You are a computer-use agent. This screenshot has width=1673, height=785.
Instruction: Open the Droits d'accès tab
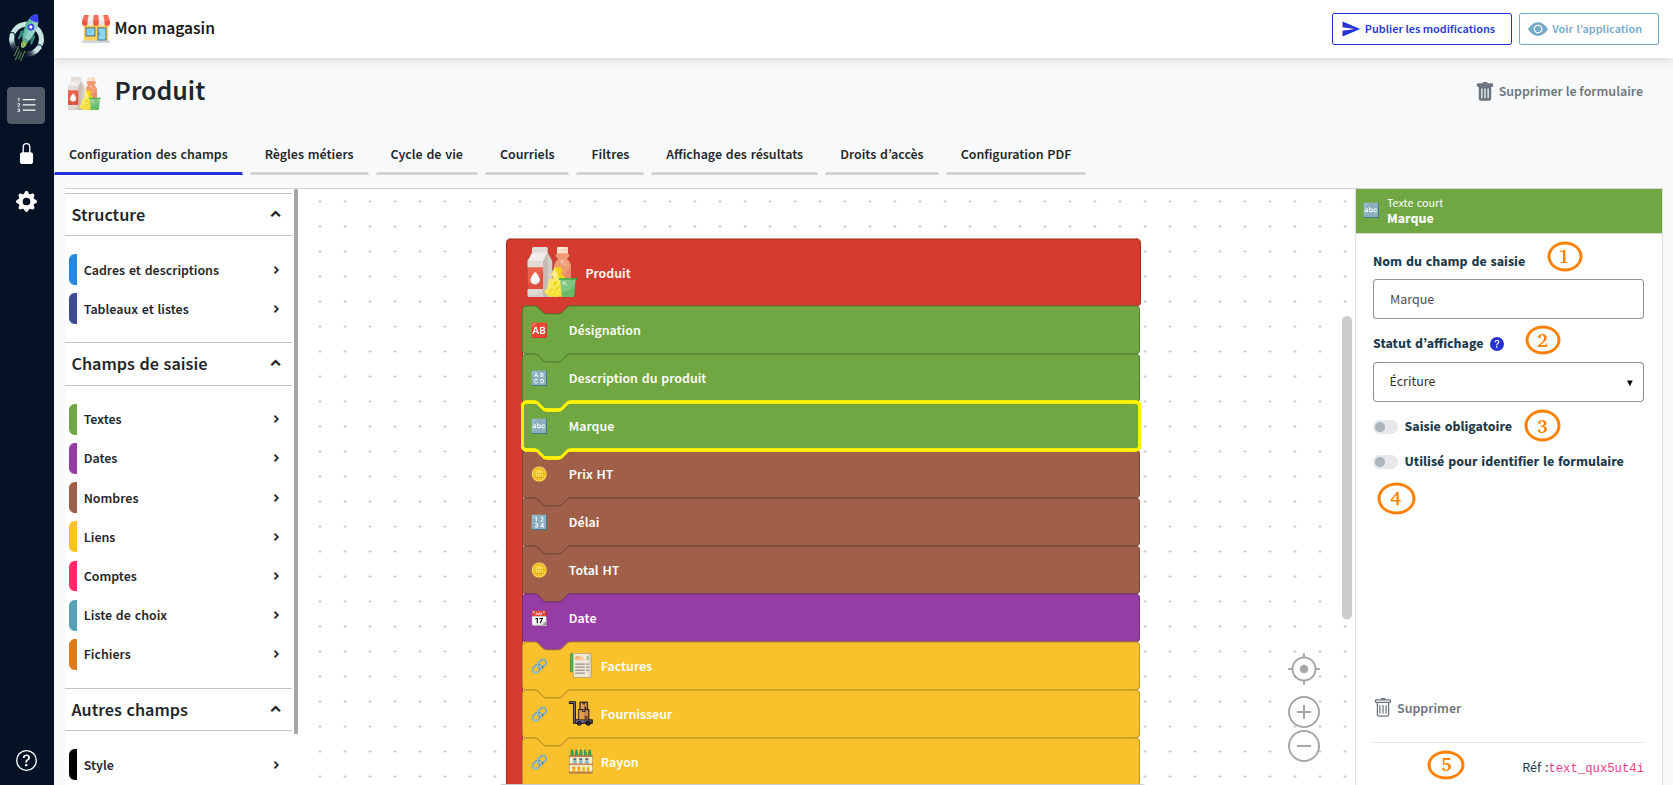[881, 155]
